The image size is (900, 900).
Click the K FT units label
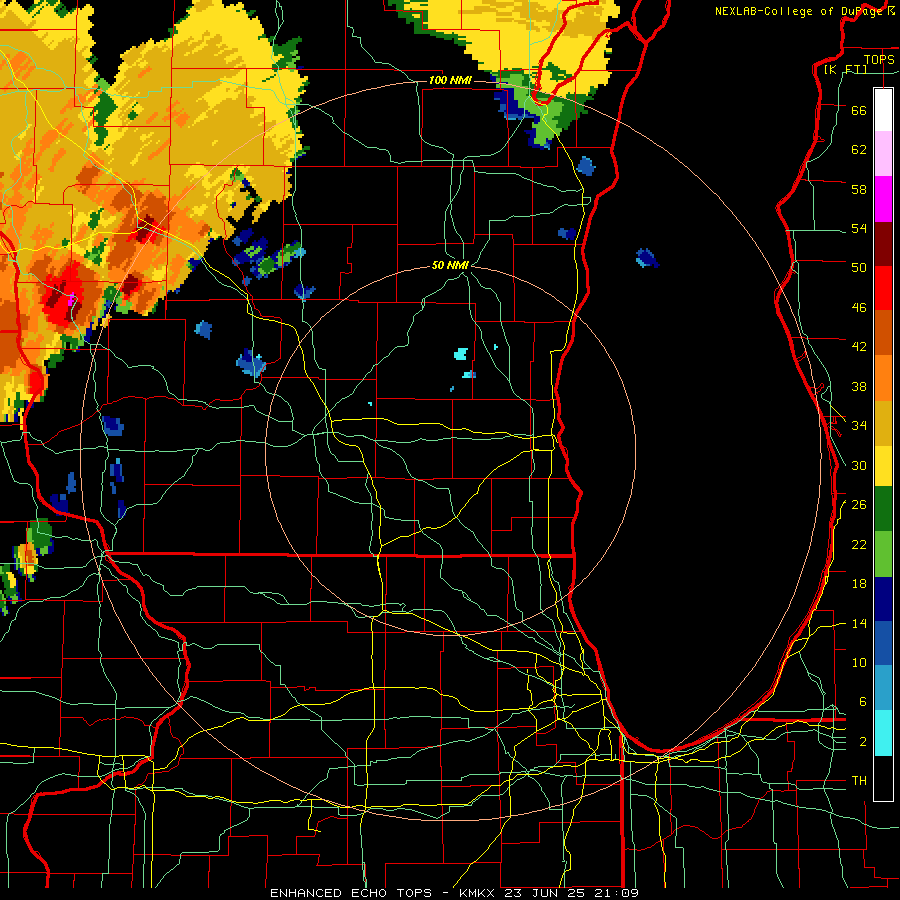(x=845, y=69)
